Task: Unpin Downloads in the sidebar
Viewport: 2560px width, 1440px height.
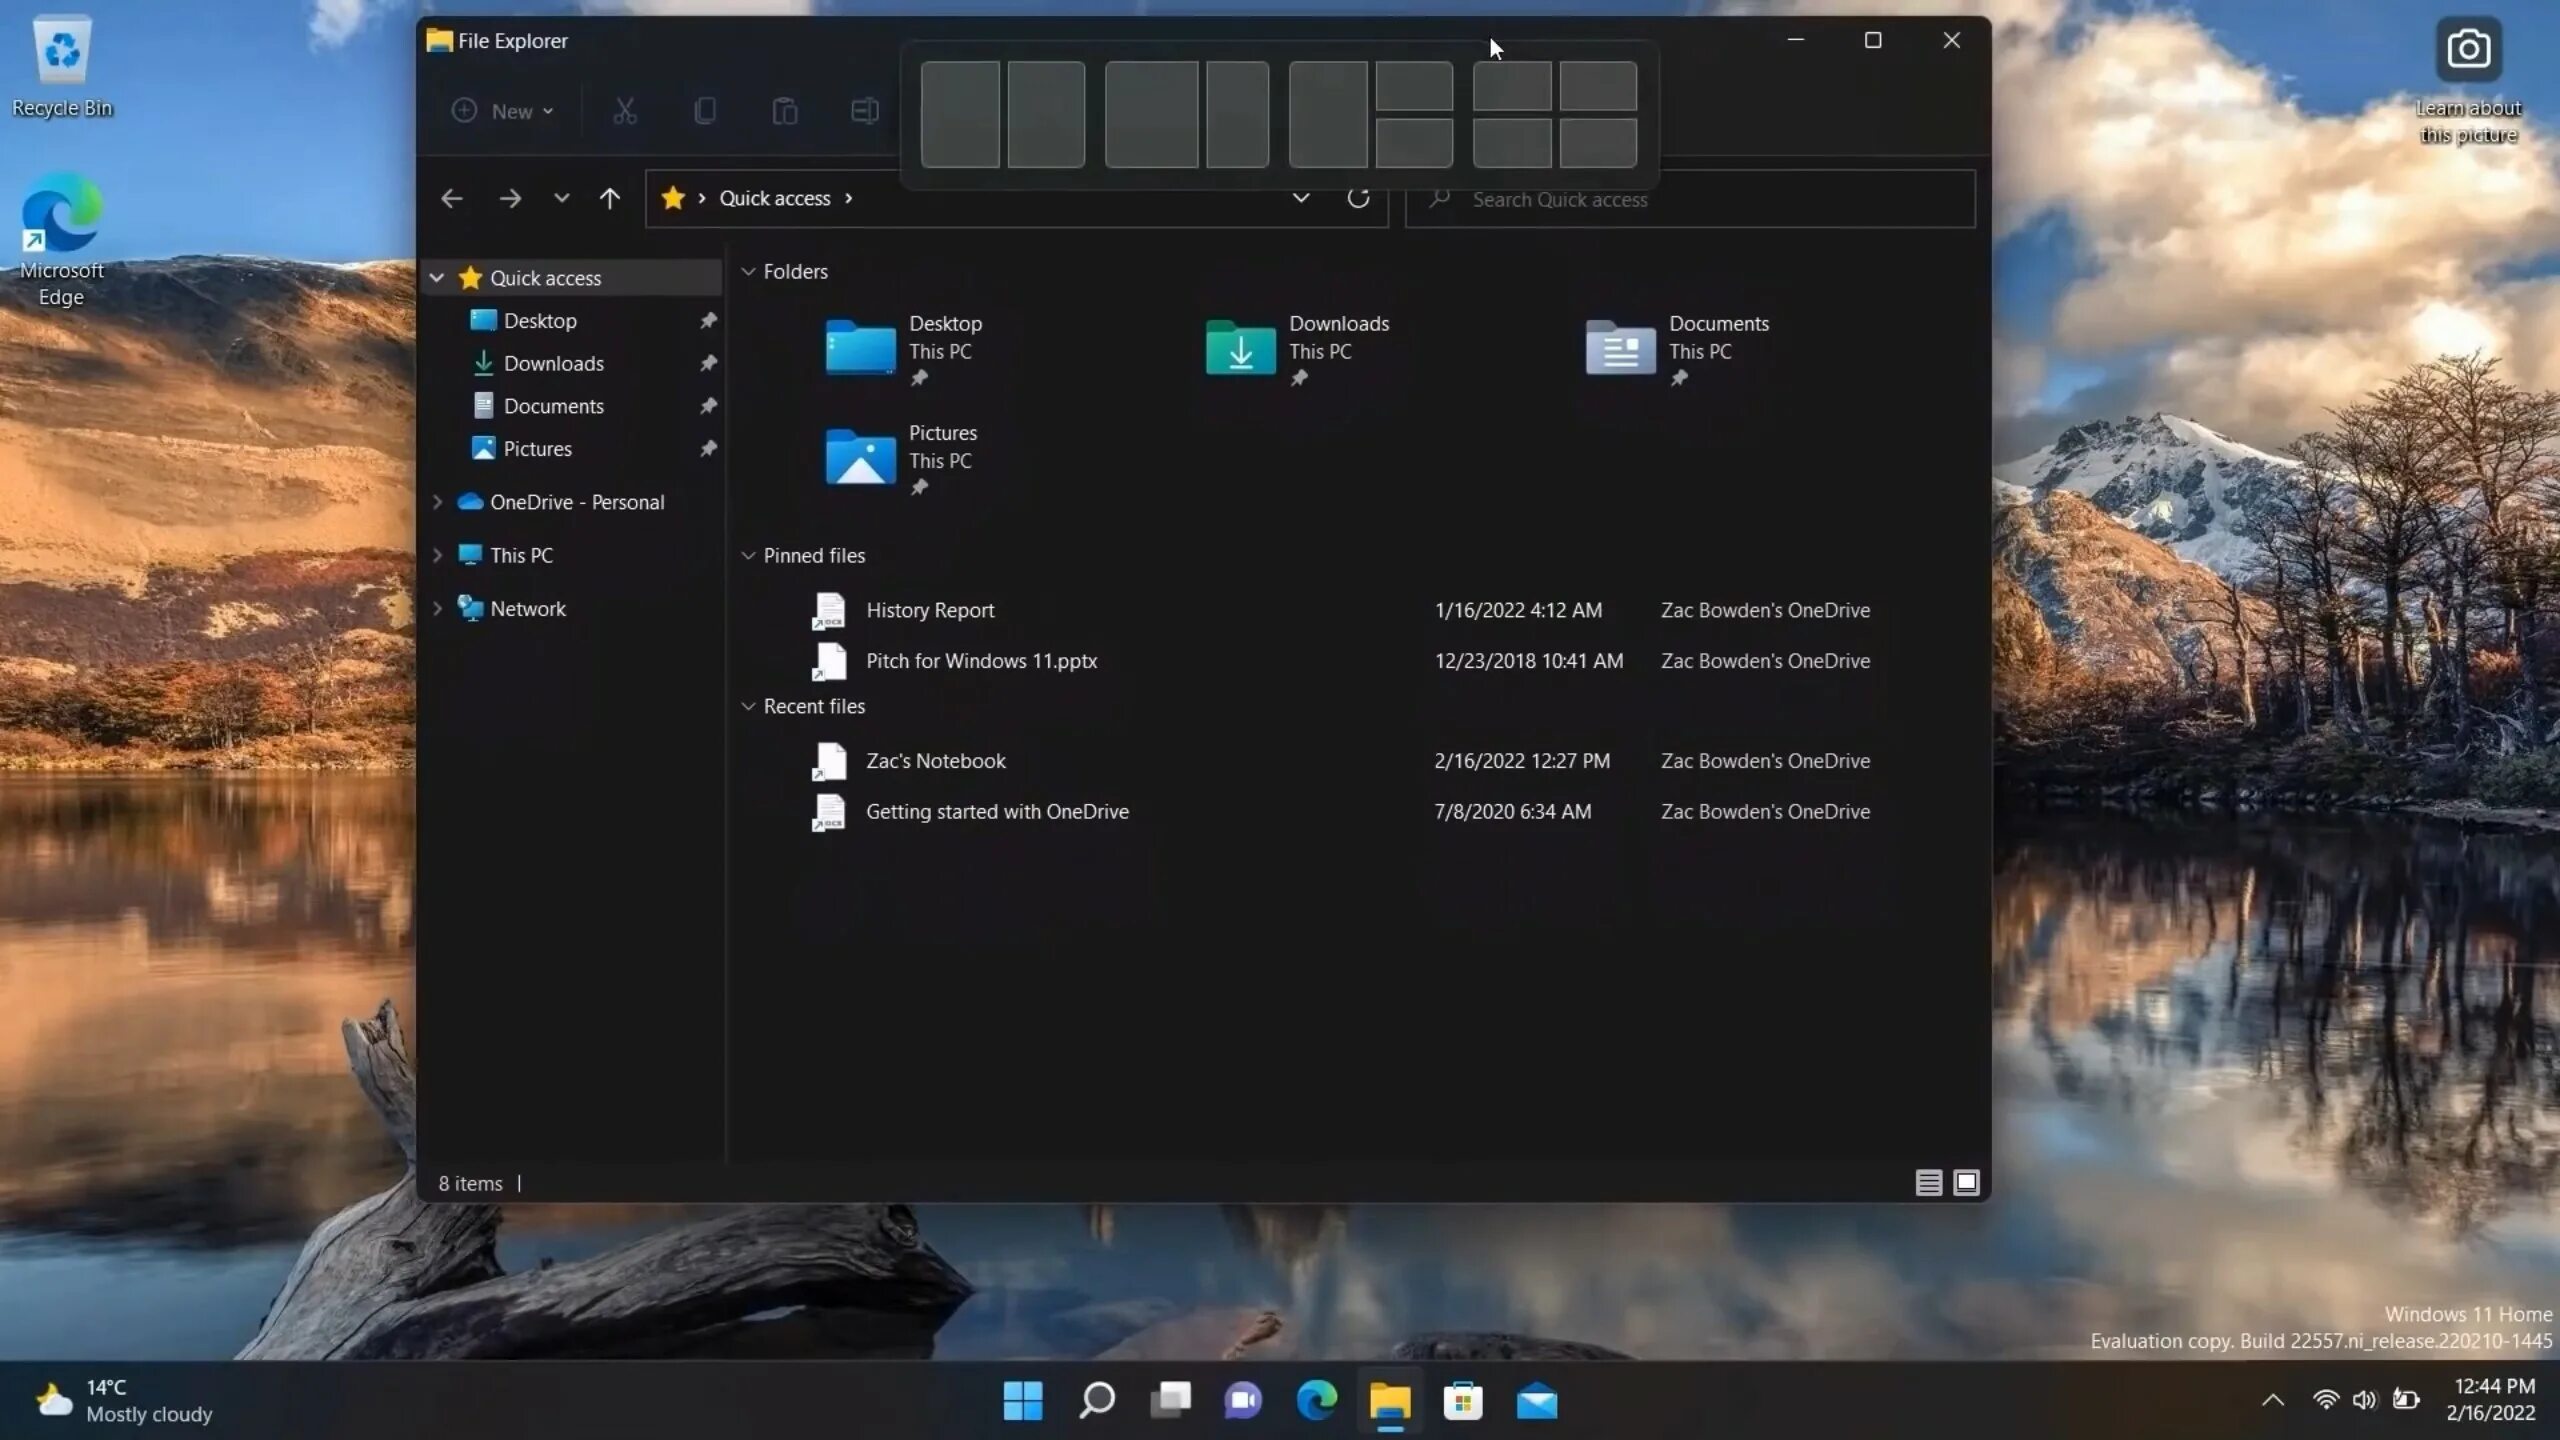Action: click(x=708, y=363)
